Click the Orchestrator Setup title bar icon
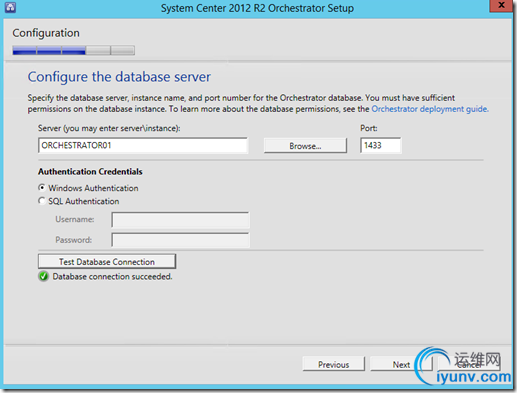517x393 pixels. point(10,7)
